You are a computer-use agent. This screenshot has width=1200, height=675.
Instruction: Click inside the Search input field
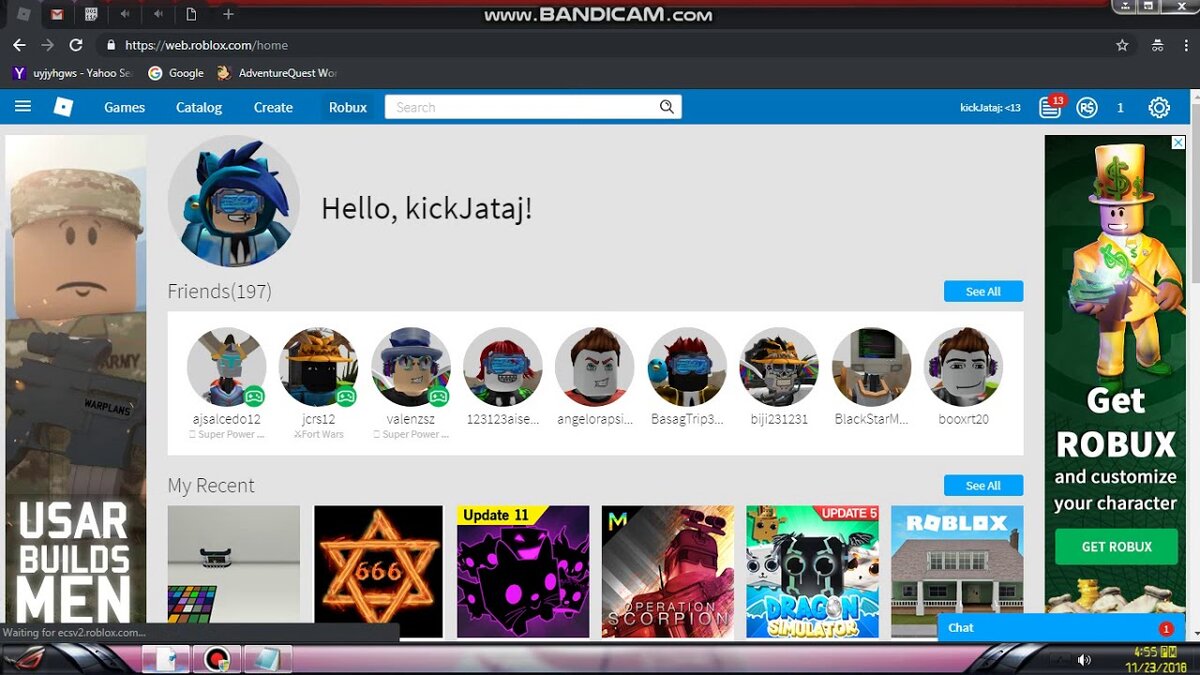point(521,107)
